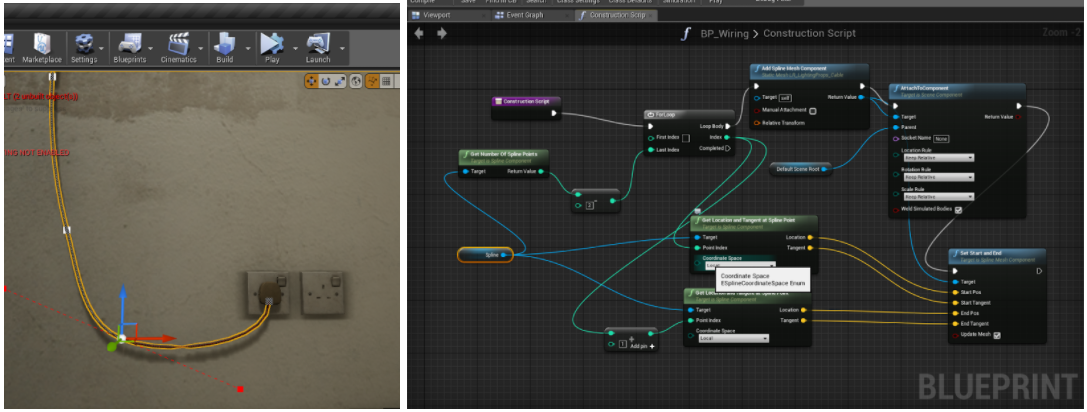The height and width of the screenshot is (412, 1087).
Task: Select the Spline variable node
Action: pyautogui.click(x=485, y=255)
